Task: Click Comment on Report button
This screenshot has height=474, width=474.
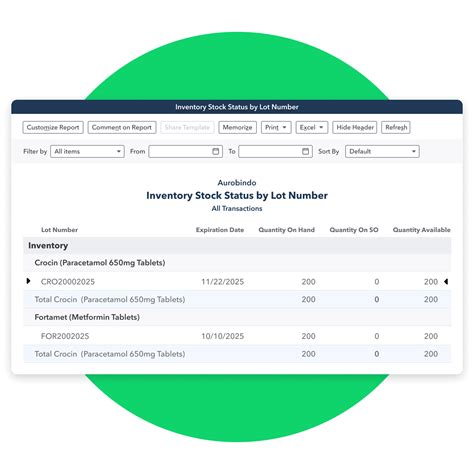Action: coord(122,127)
